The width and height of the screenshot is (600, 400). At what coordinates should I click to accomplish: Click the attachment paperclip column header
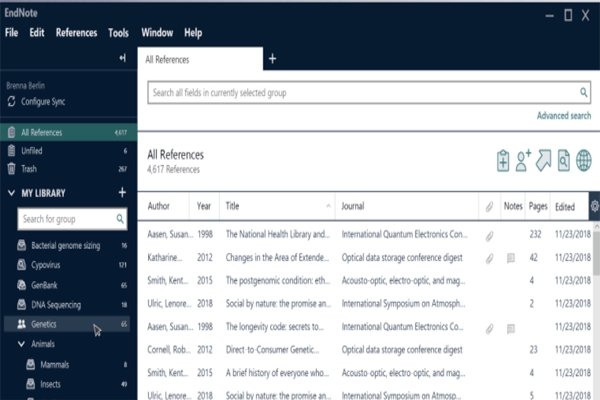tap(489, 207)
